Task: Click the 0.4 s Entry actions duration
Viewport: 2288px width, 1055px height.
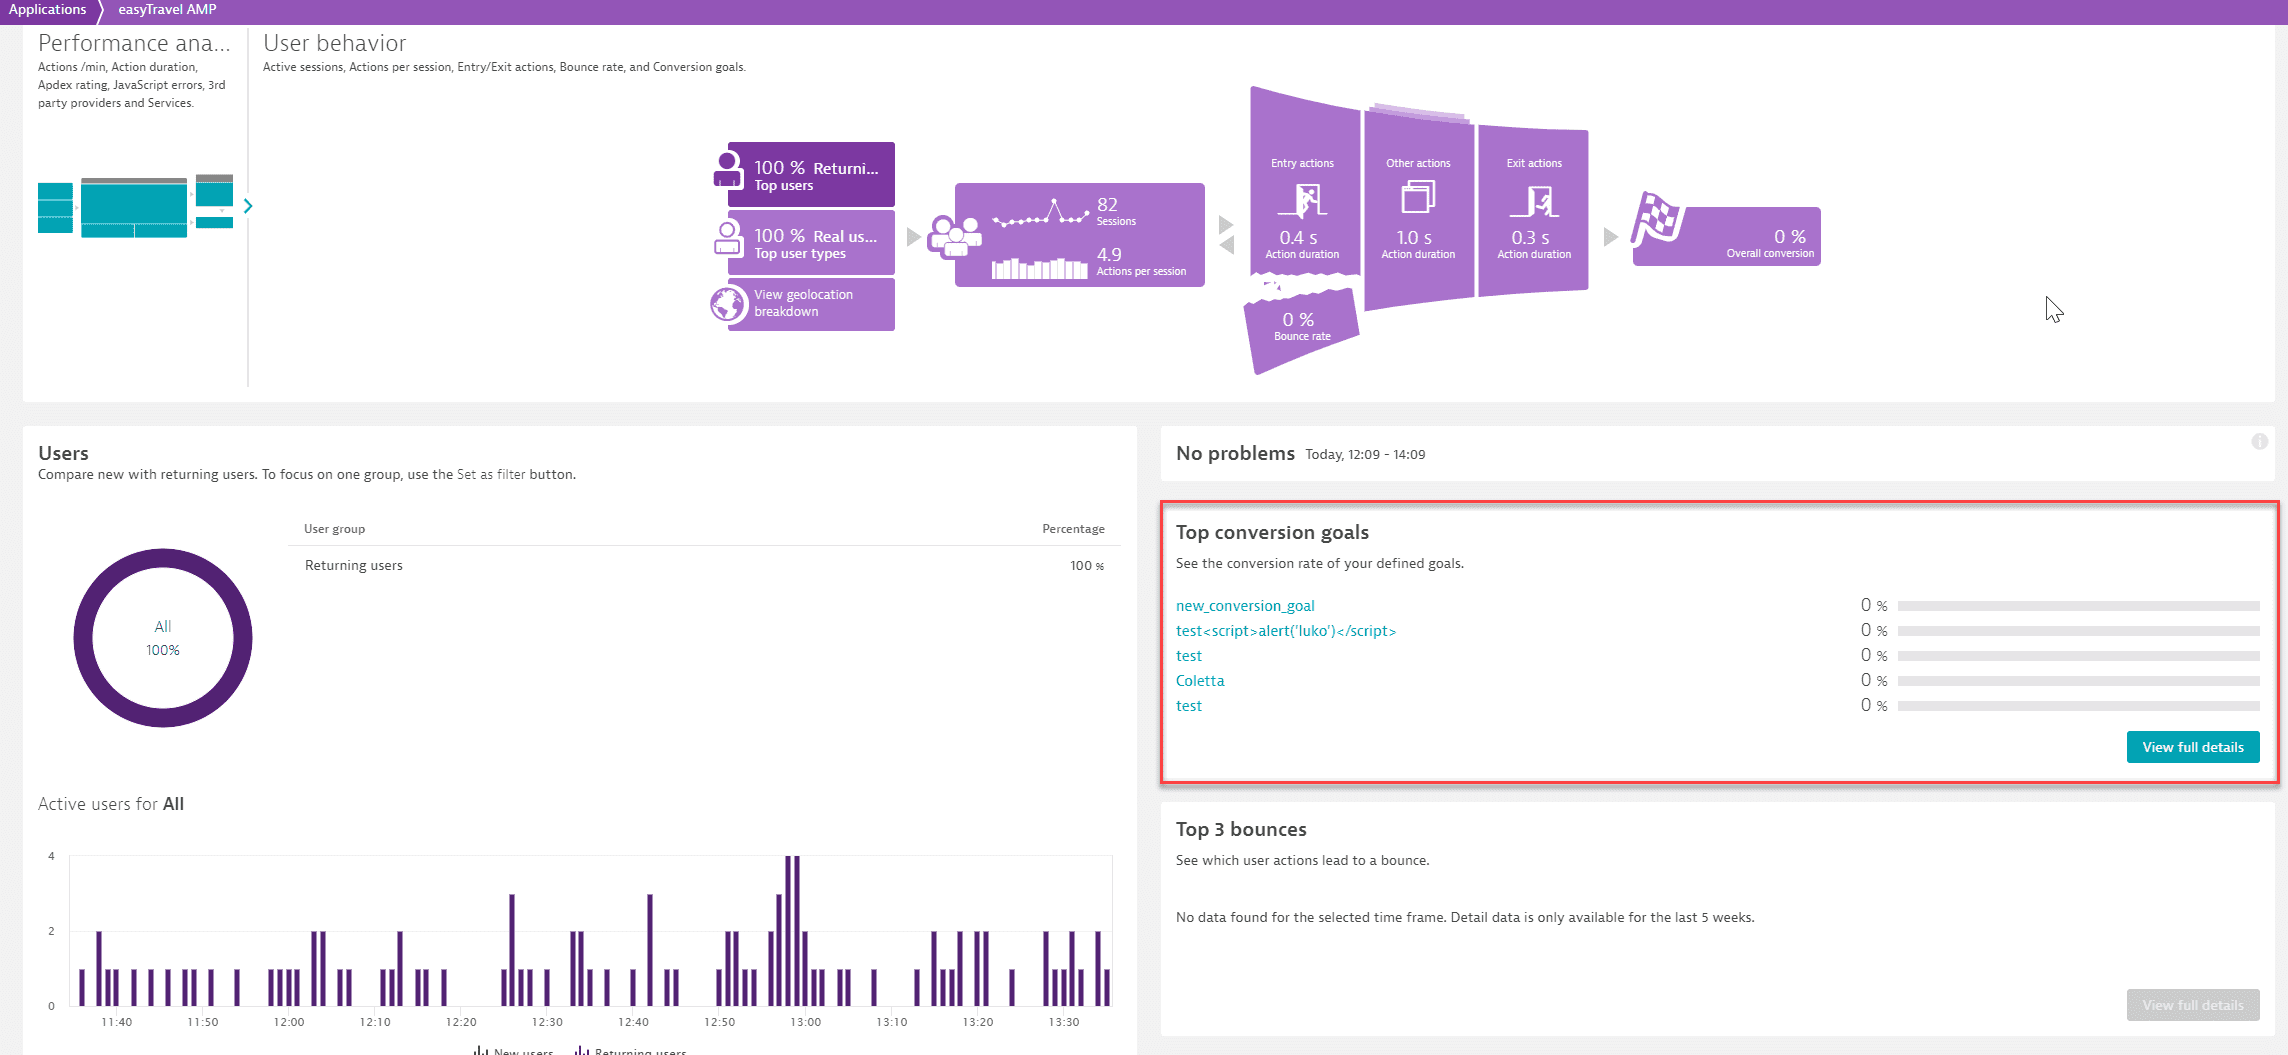Action: 1298,238
